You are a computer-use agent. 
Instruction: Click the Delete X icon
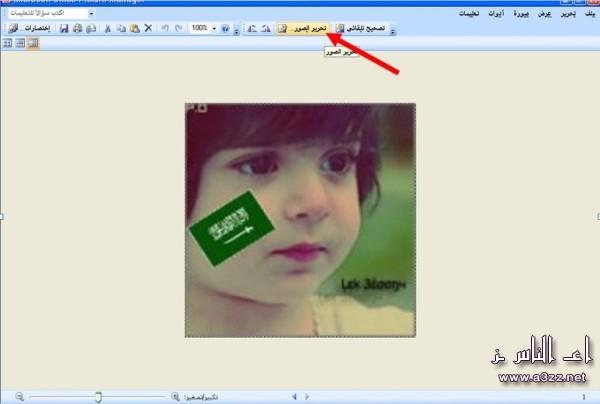pyautogui.click(x=148, y=29)
